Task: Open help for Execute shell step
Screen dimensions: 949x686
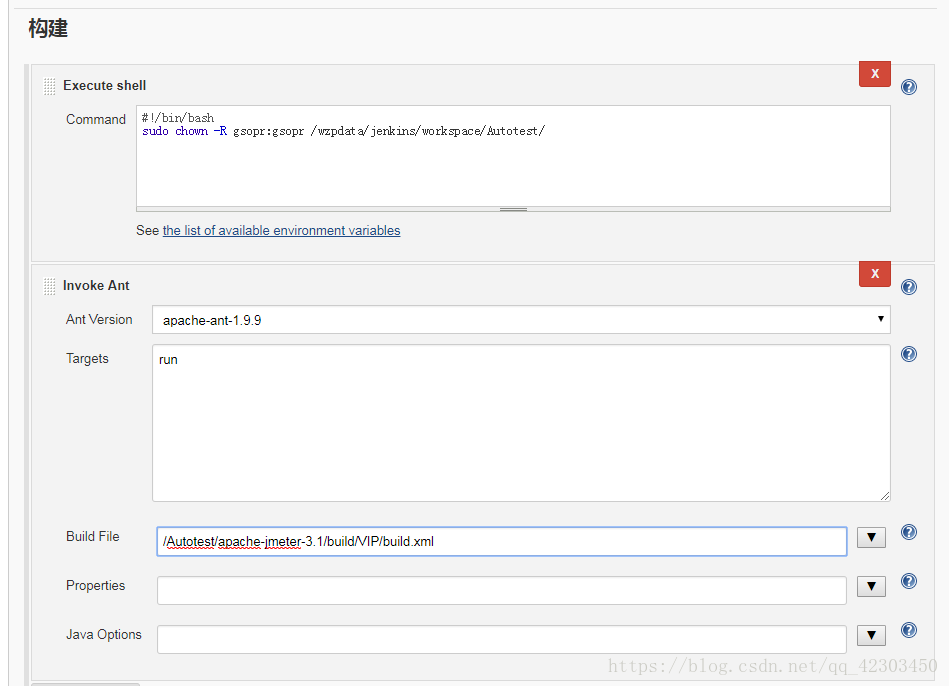Action: click(908, 87)
